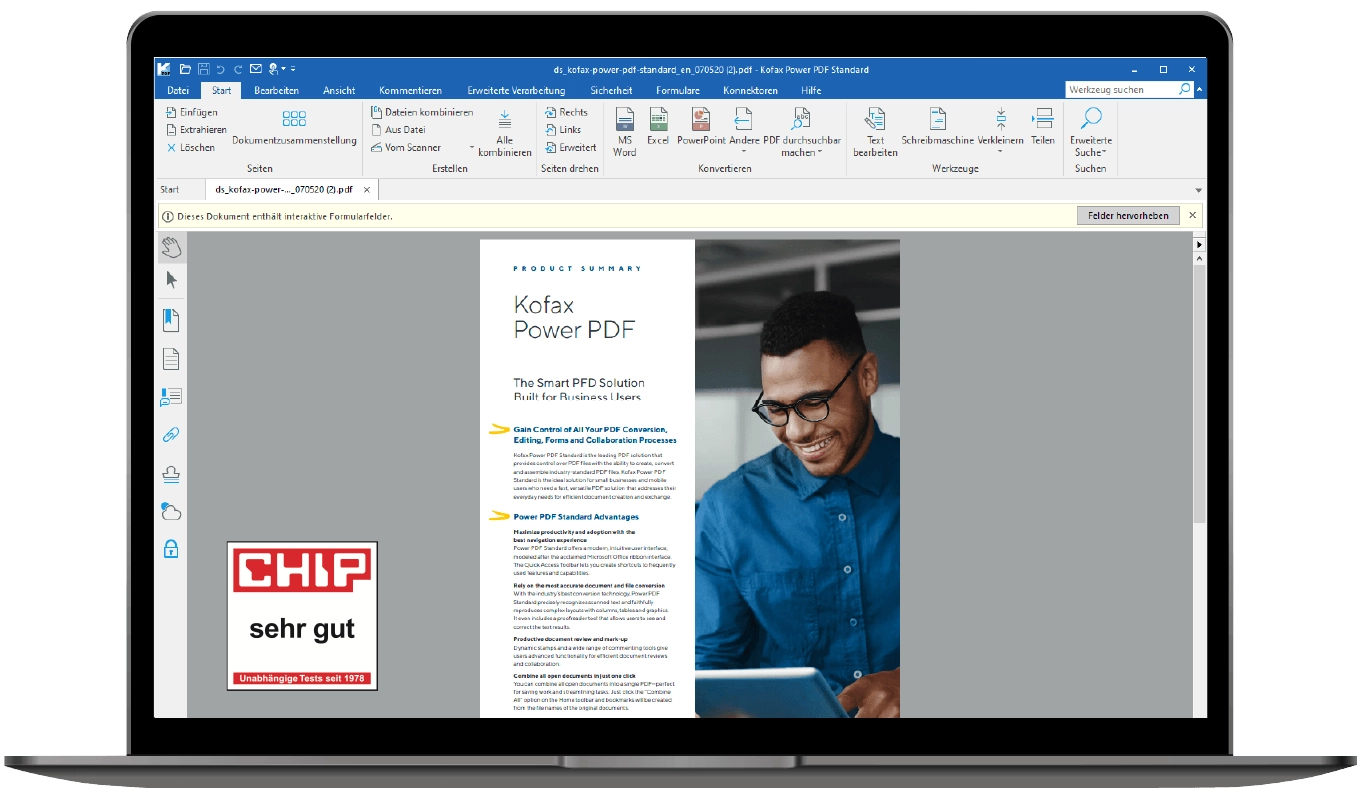Screen dimensions: 1360x799
Task: Open the pages panel in sidebar
Action: pyautogui.click(x=171, y=358)
